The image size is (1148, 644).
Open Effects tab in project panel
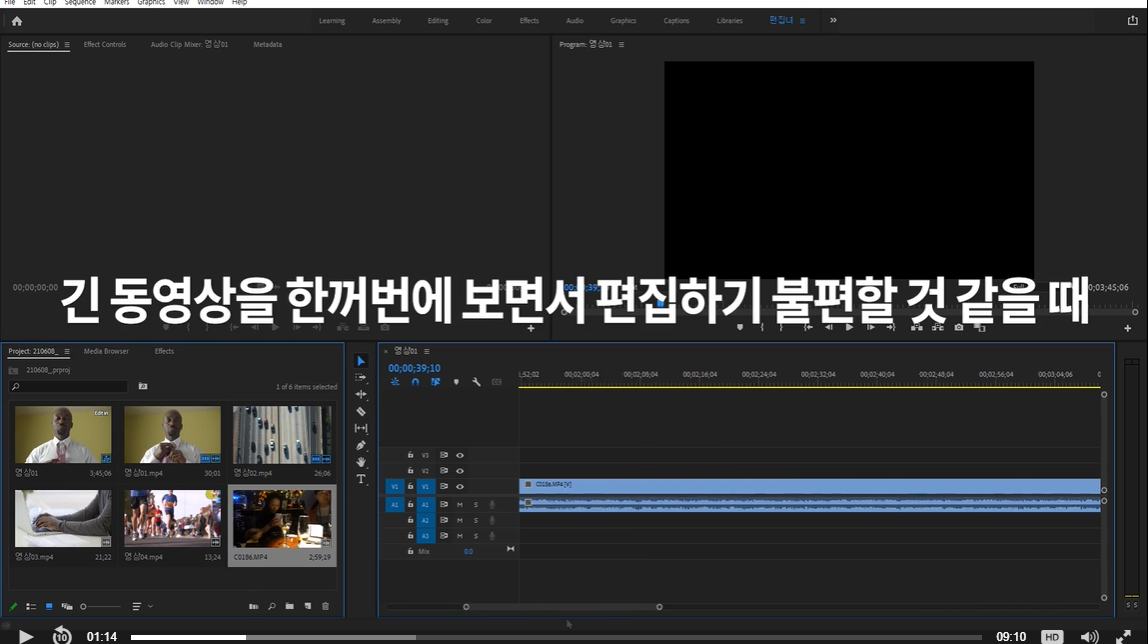[164, 351]
